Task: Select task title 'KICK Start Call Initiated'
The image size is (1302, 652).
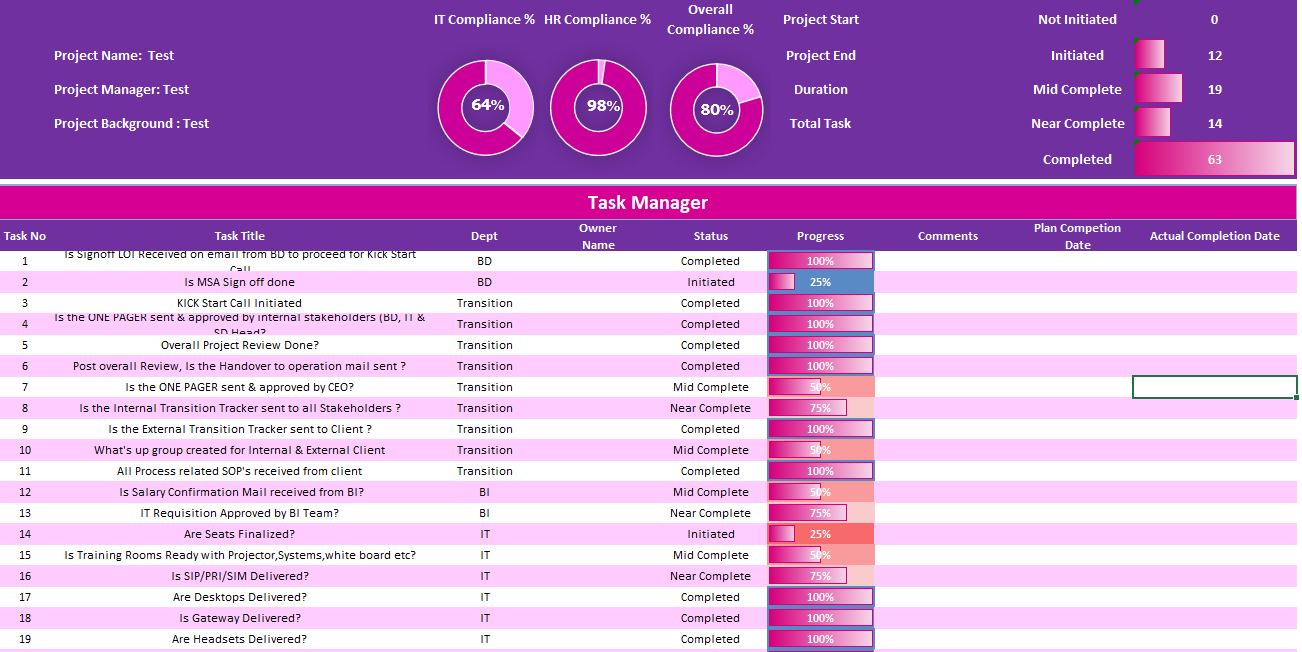Action: pos(240,303)
